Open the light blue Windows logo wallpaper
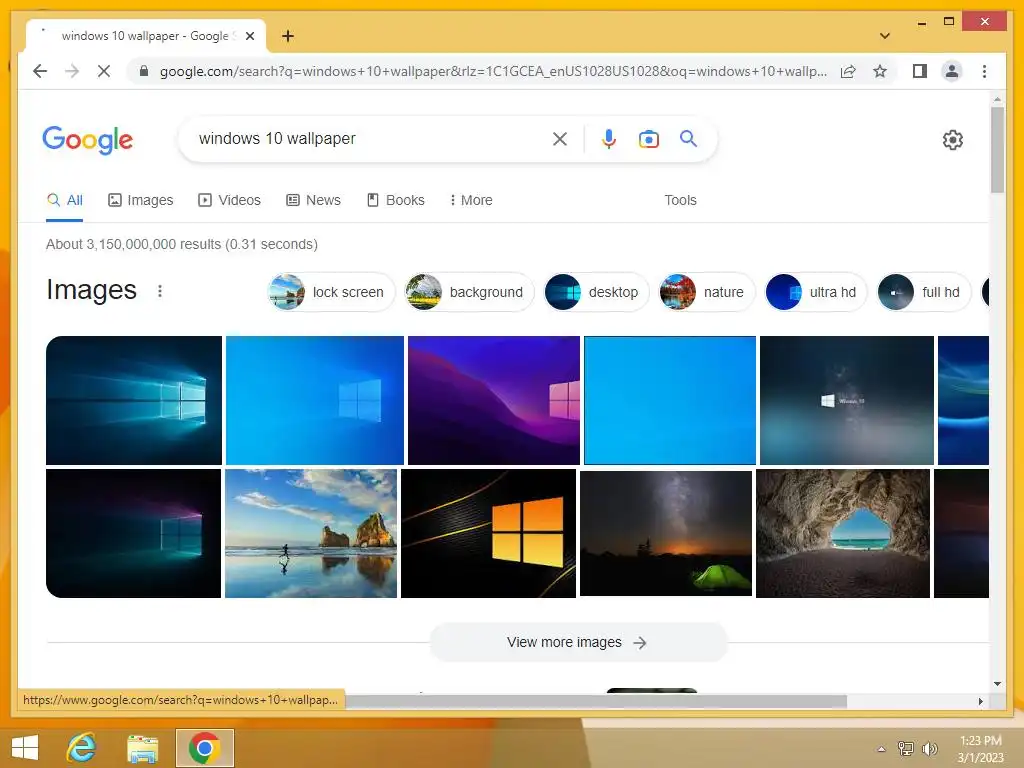Screen dimensions: 1024x768 click(x=315, y=400)
